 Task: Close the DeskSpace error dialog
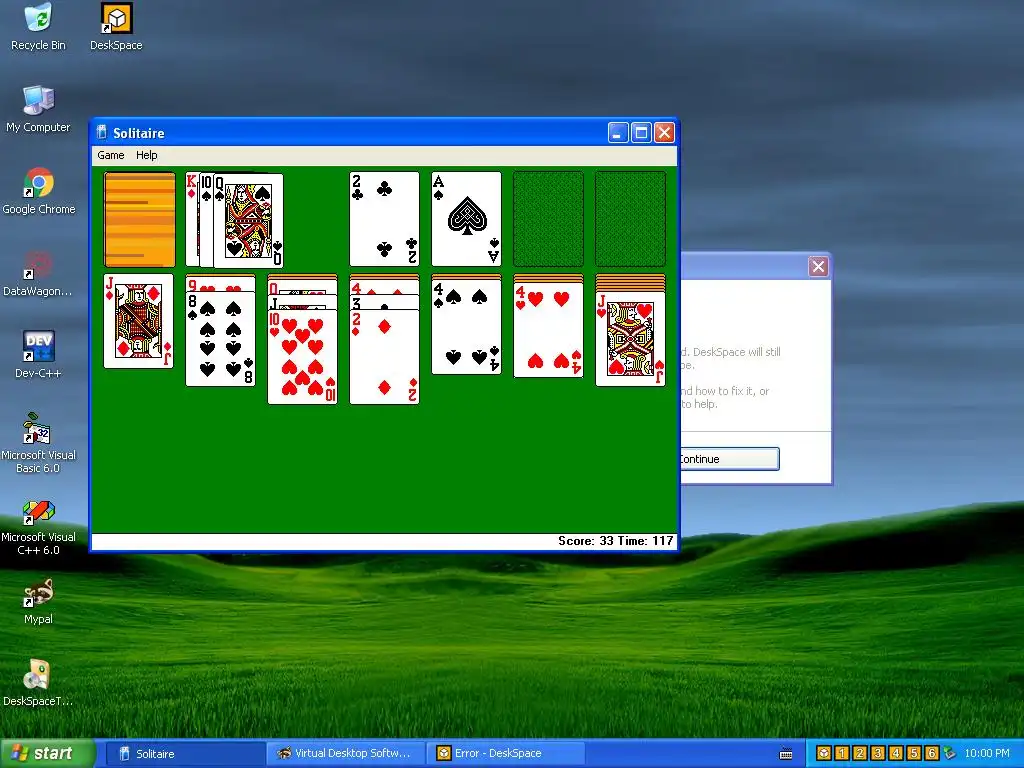pos(818,266)
